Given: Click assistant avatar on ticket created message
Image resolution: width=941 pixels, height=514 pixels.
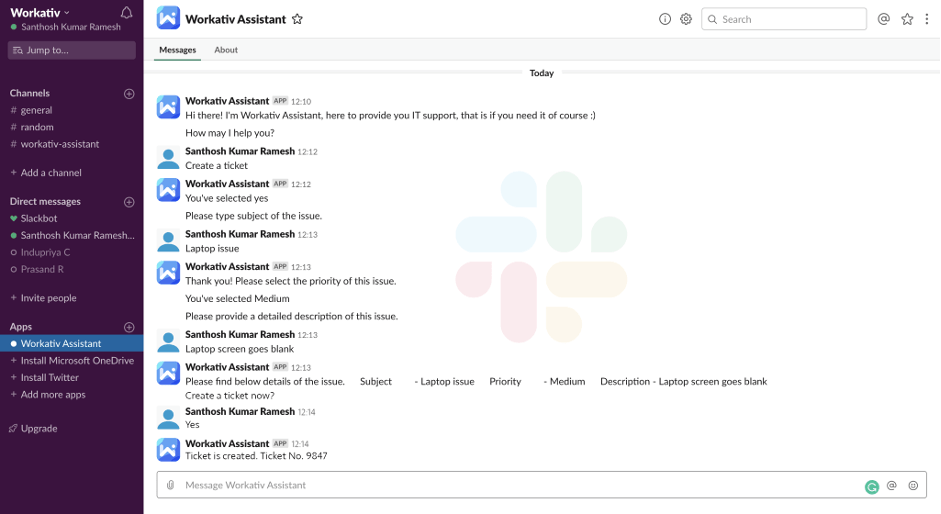Looking at the screenshot, I should coord(168,450).
